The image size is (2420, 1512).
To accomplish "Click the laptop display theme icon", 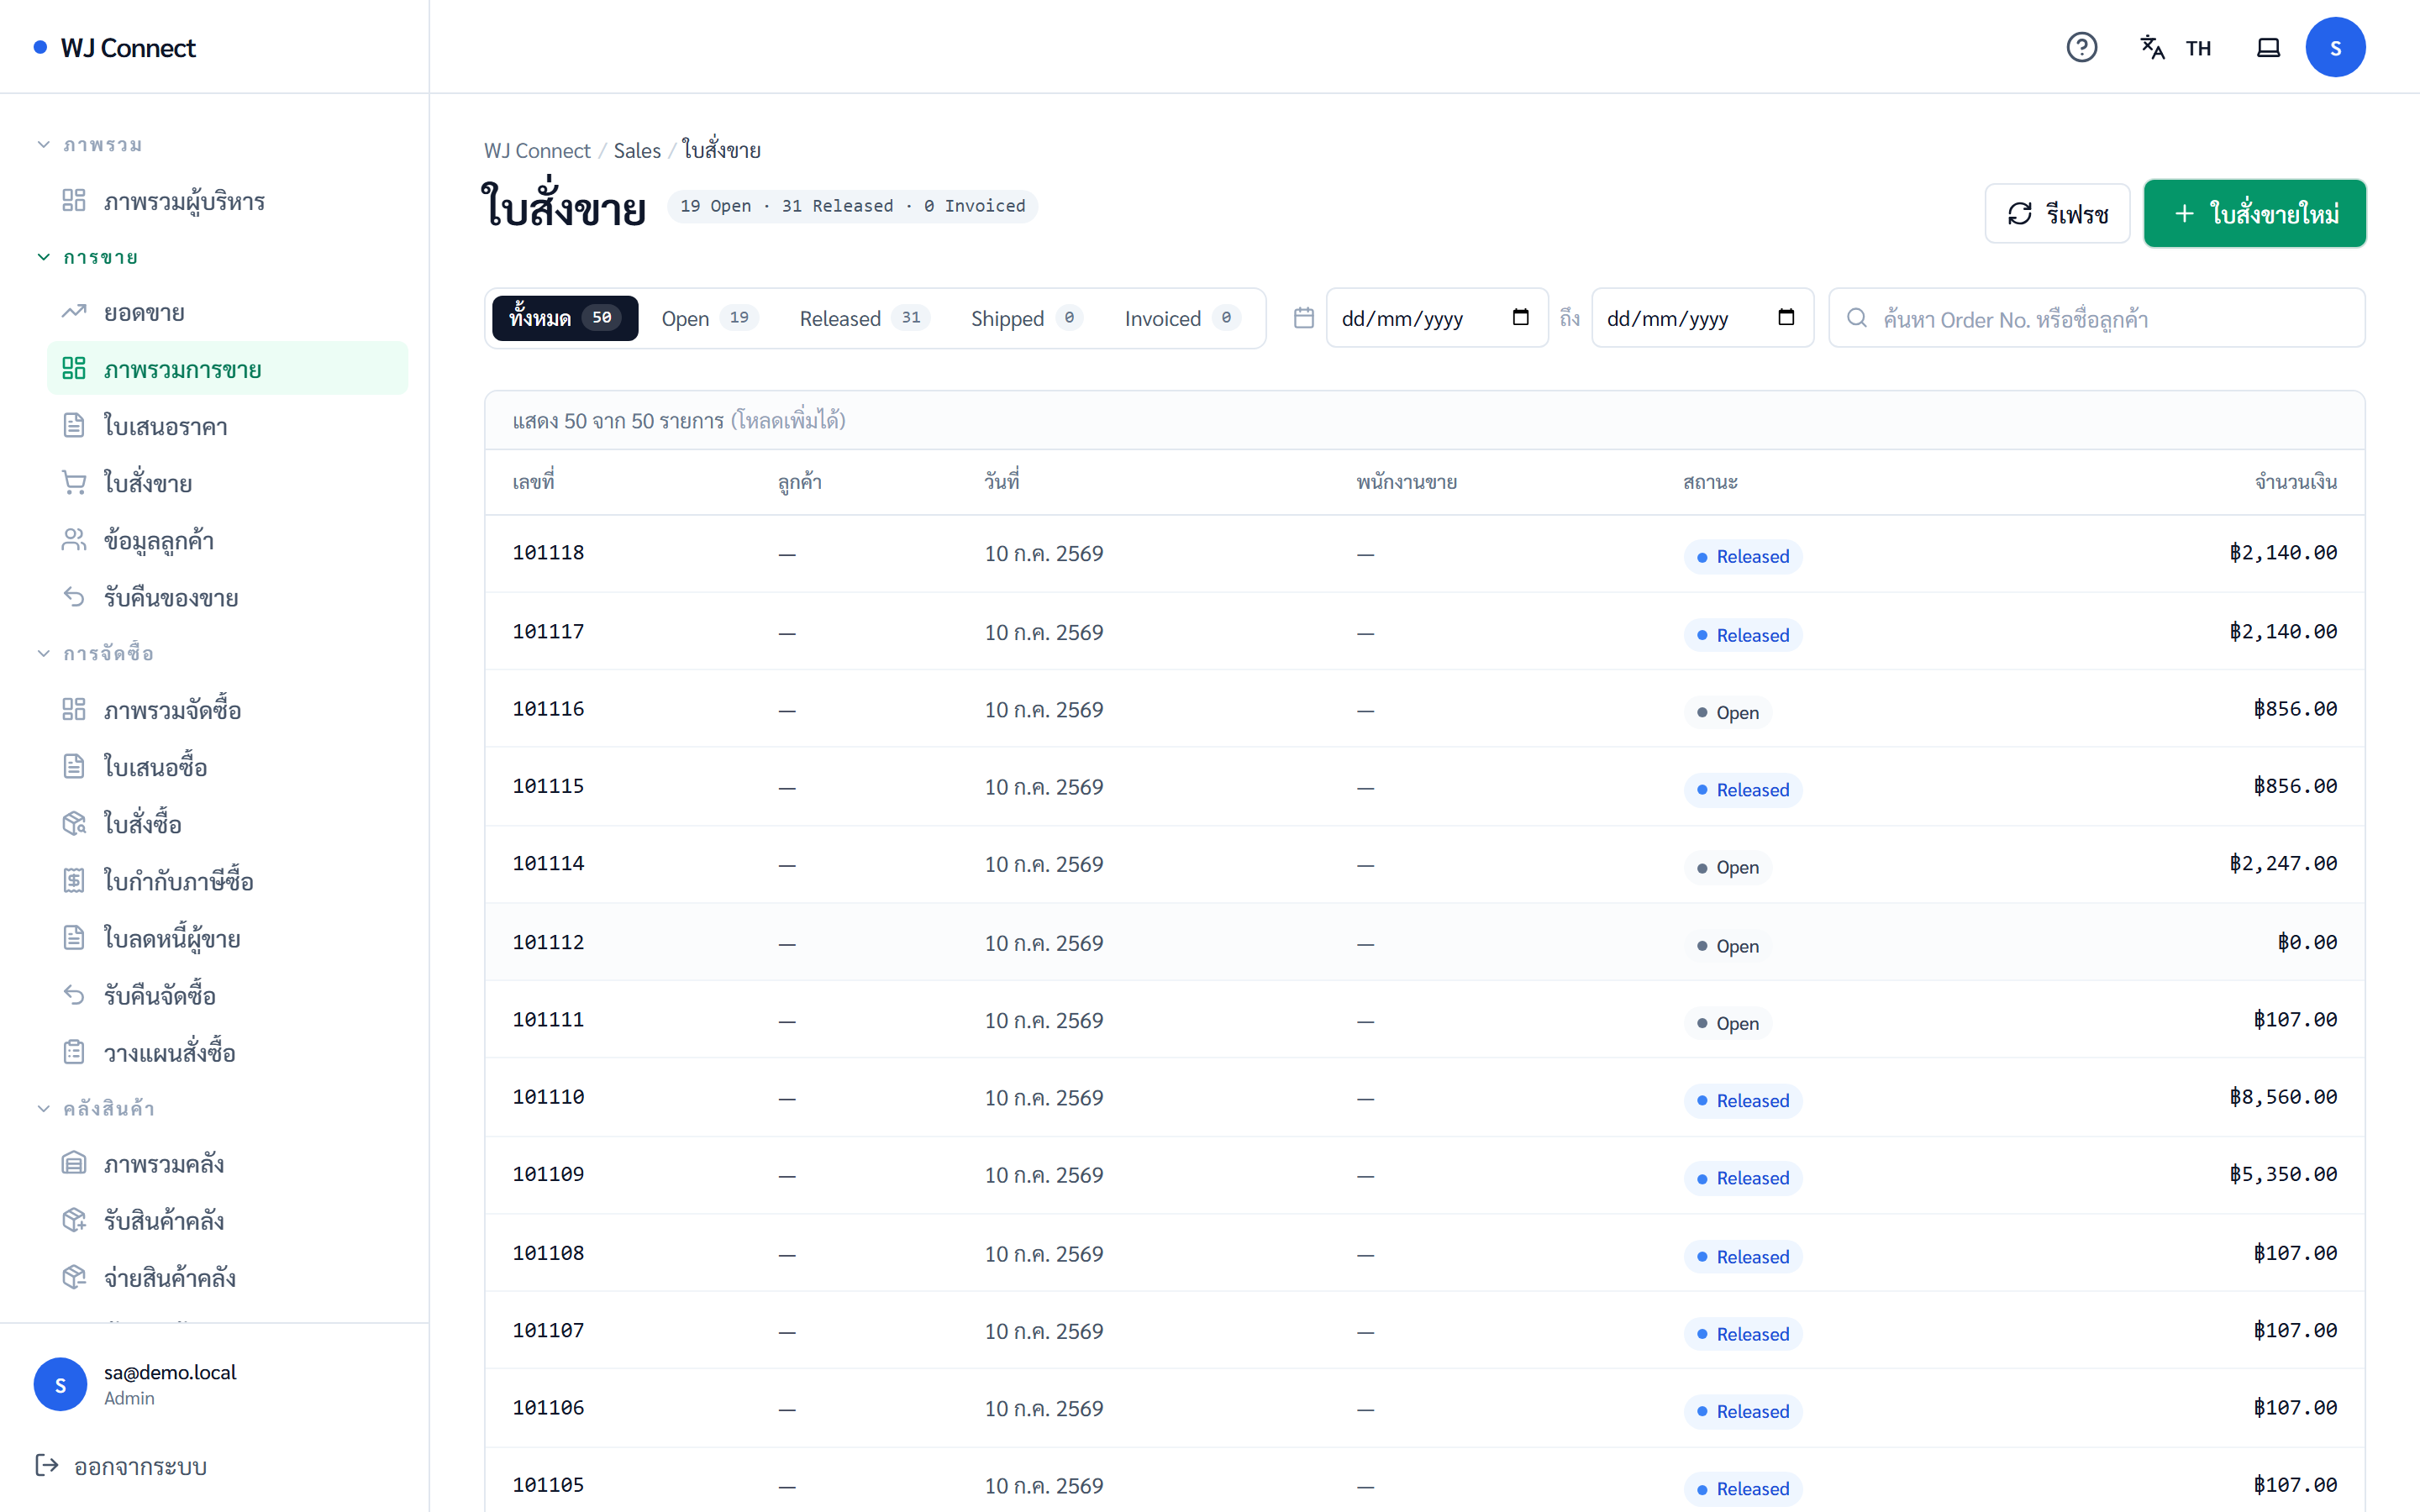I will [x=2268, y=47].
